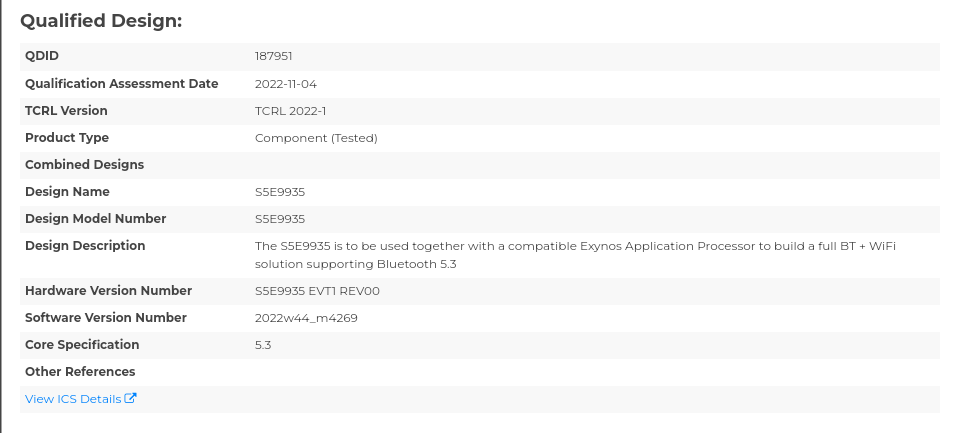Image resolution: width=956 pixels, height=433 pixels.
Task: Click the external link icon beside View ICS Details
Action: 130,399
